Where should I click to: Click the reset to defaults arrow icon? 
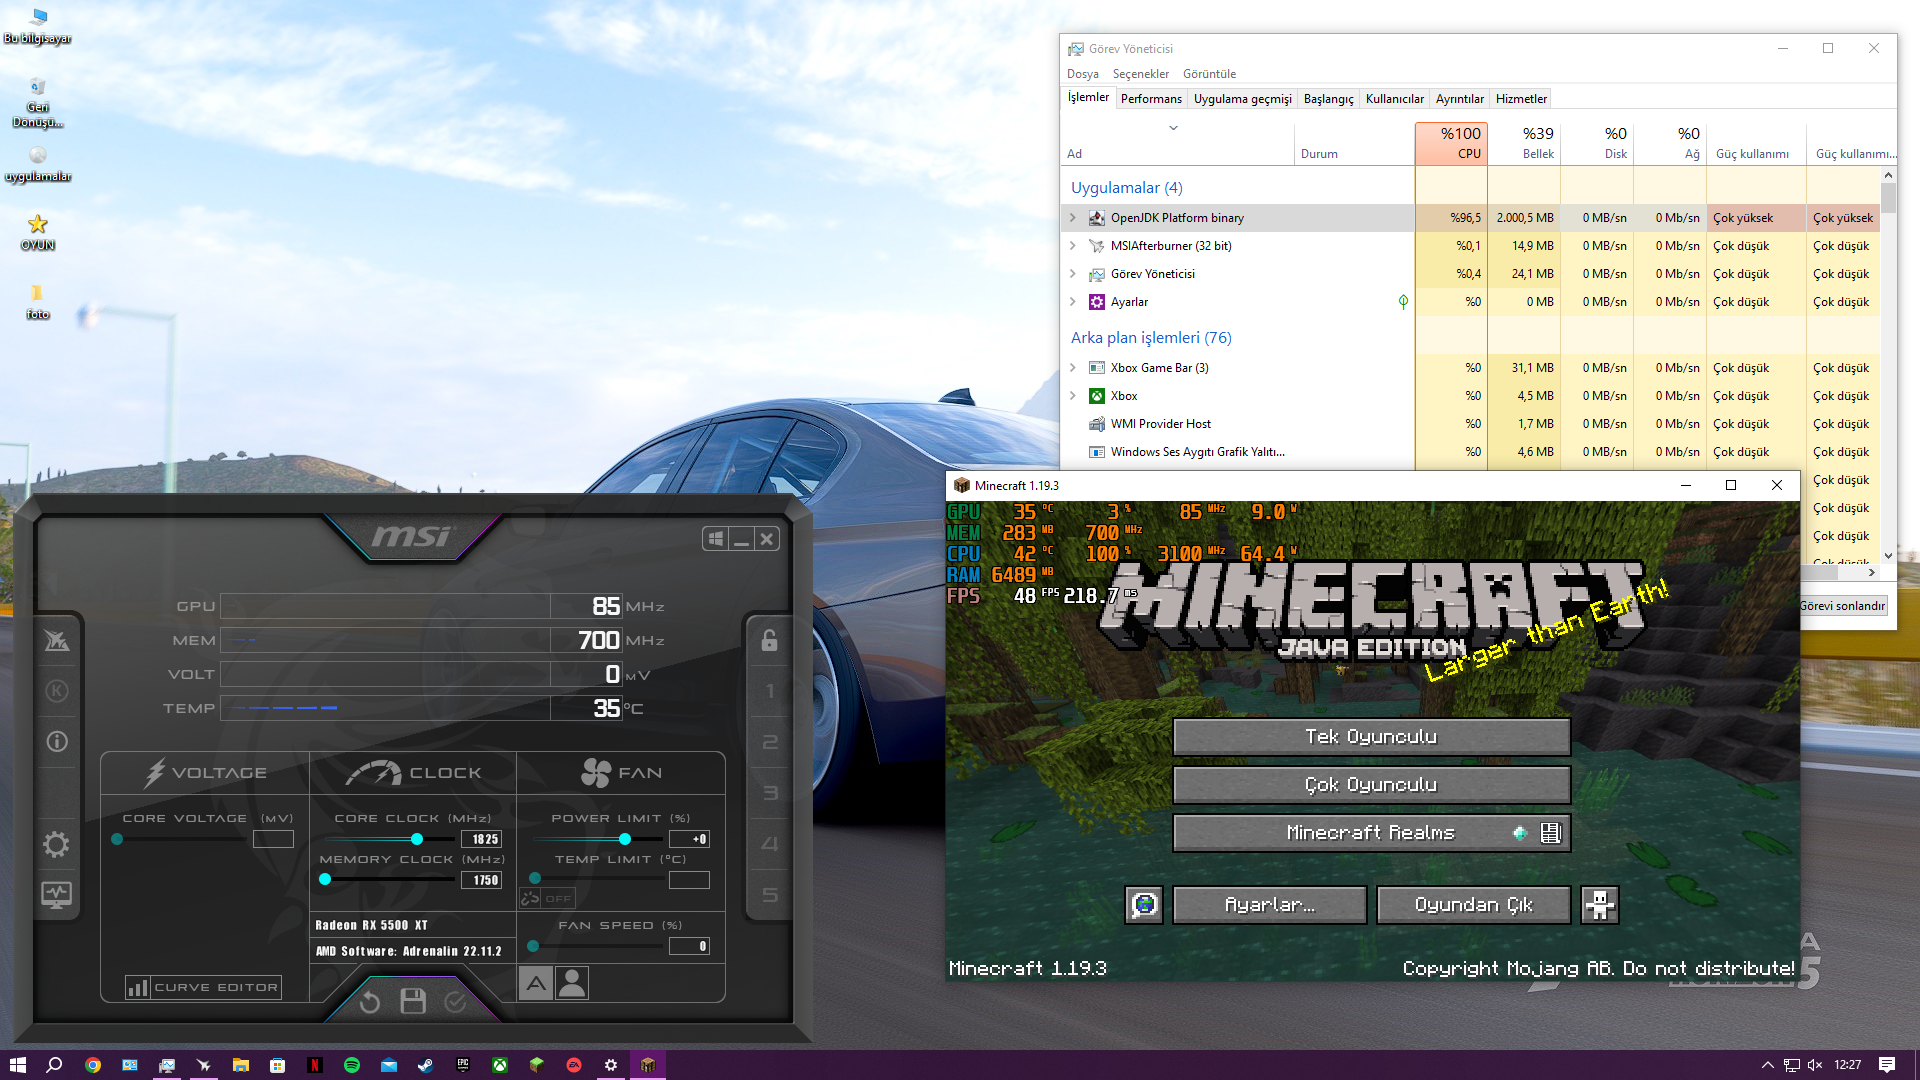coord(370,1001)
